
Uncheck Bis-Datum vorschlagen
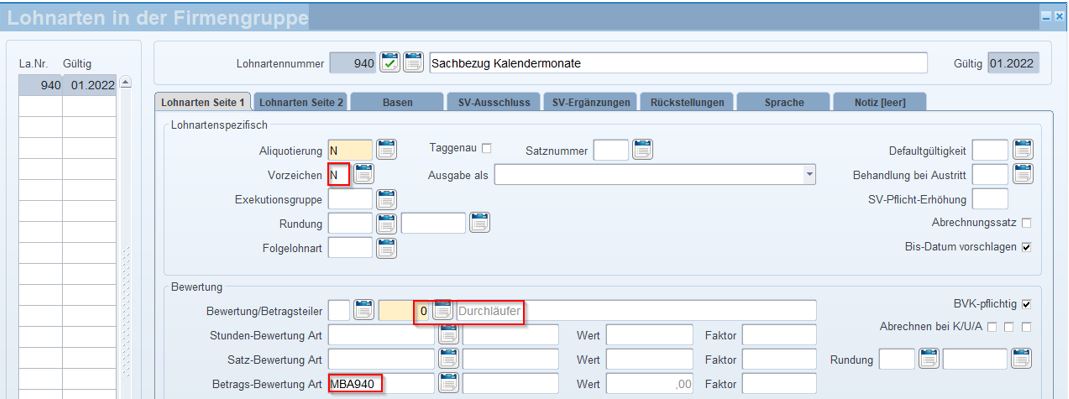coord(1026,247)
